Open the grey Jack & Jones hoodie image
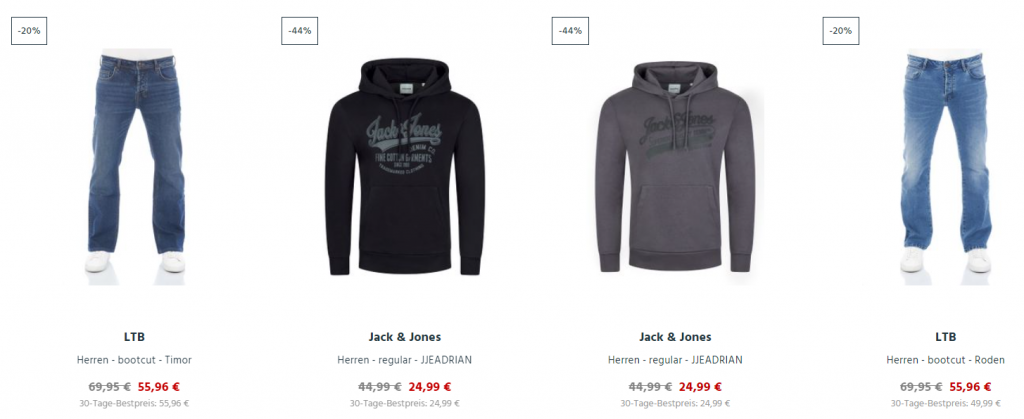 point(675,166)
